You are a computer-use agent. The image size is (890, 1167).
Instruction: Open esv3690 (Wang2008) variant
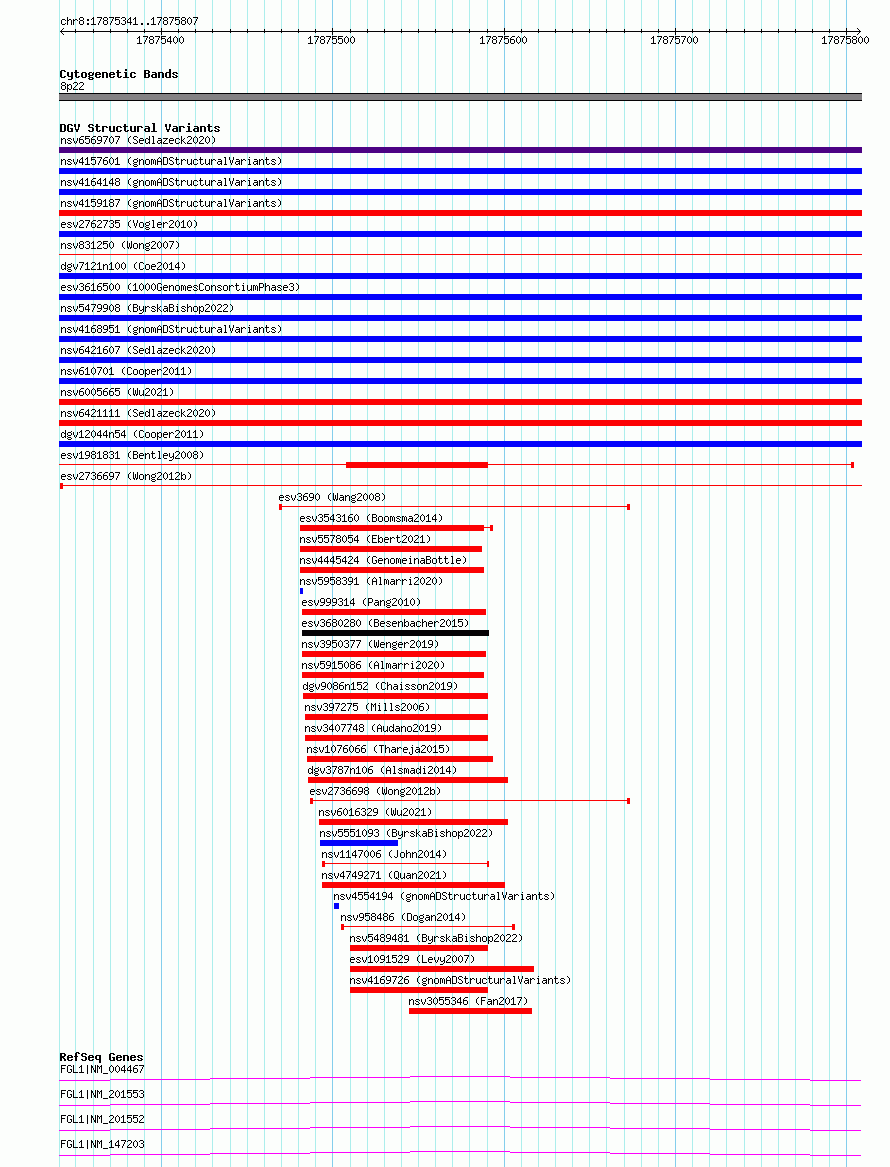[332, 496]
